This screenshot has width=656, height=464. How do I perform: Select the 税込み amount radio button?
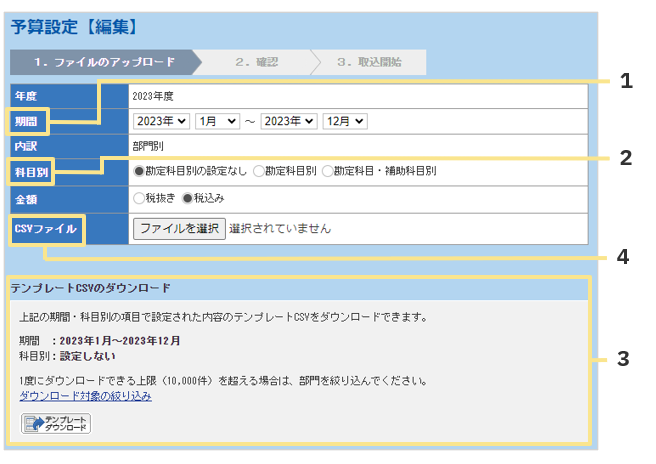[x=187, y=198]
